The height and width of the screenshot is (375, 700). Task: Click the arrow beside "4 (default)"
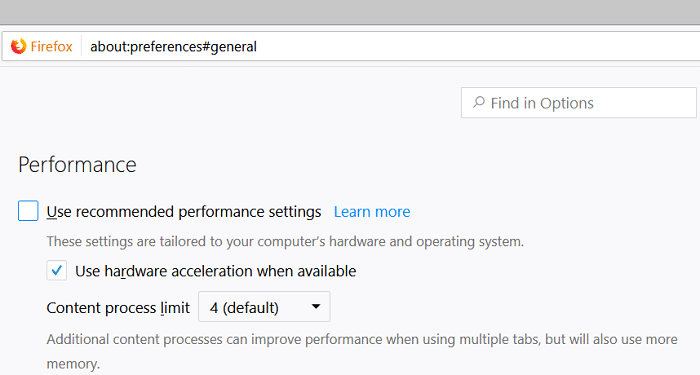[316, 307]
